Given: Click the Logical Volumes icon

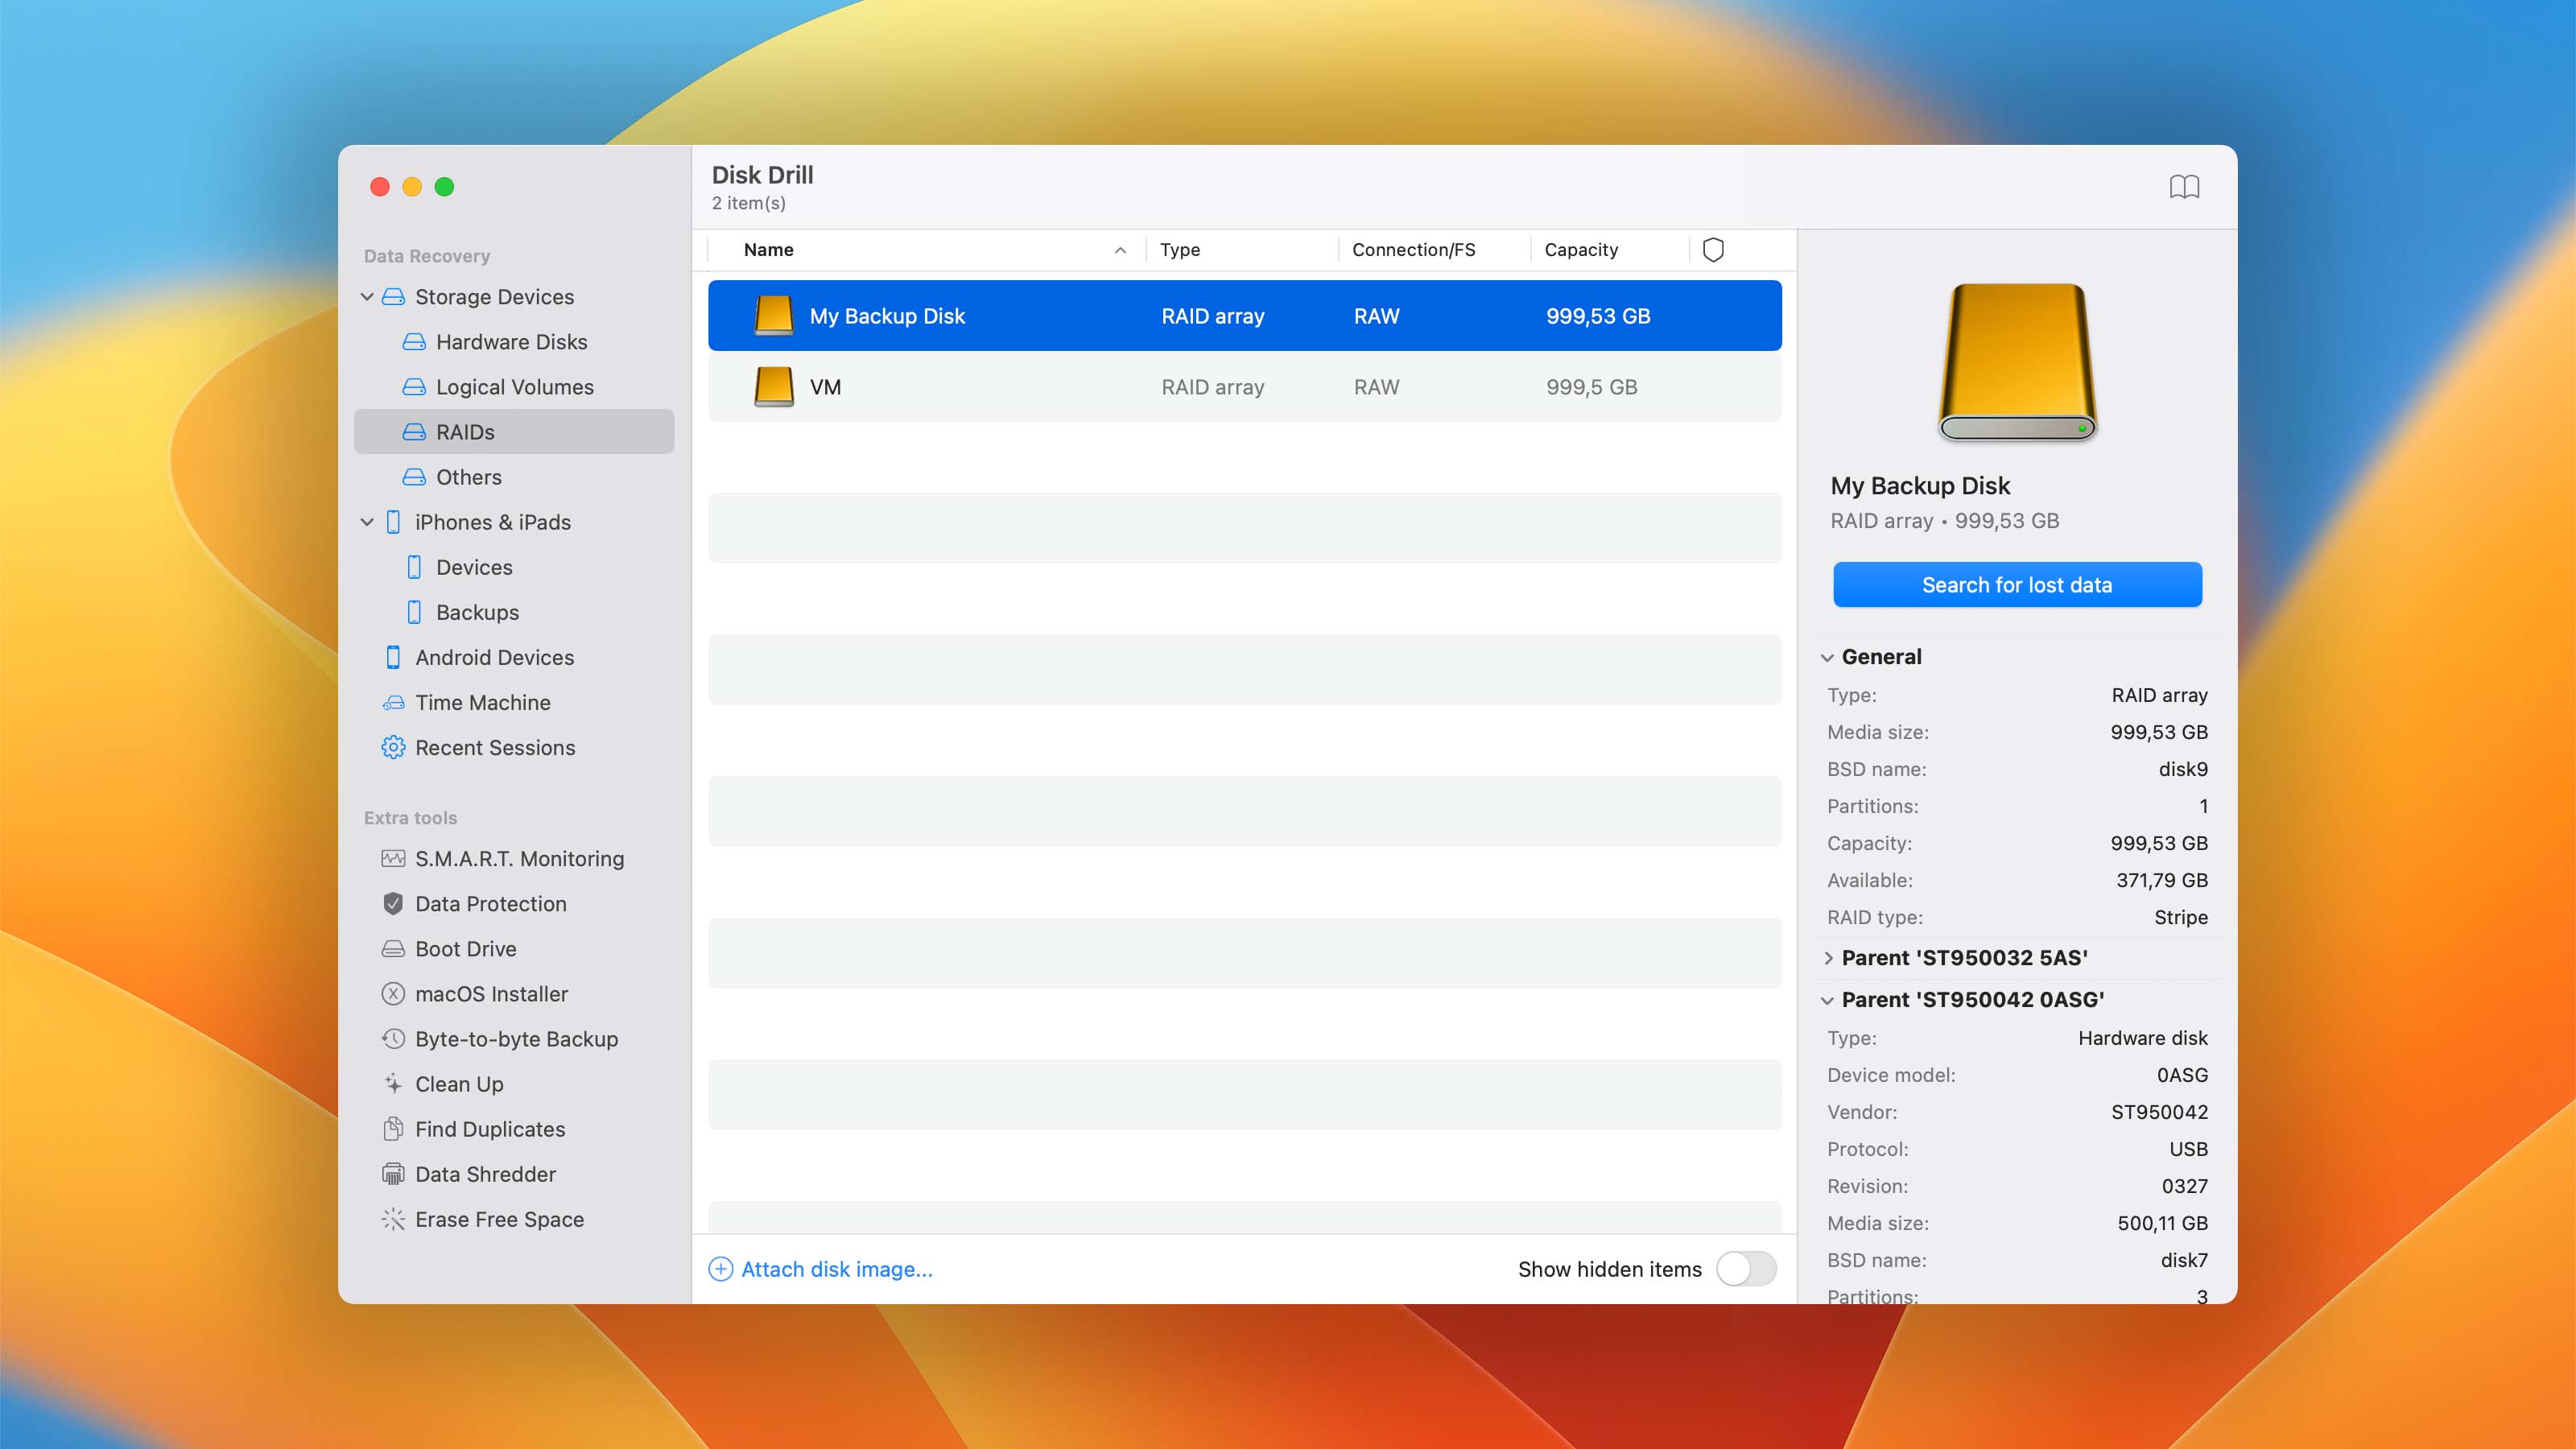Looking at the screenshot, I should 414,387.
